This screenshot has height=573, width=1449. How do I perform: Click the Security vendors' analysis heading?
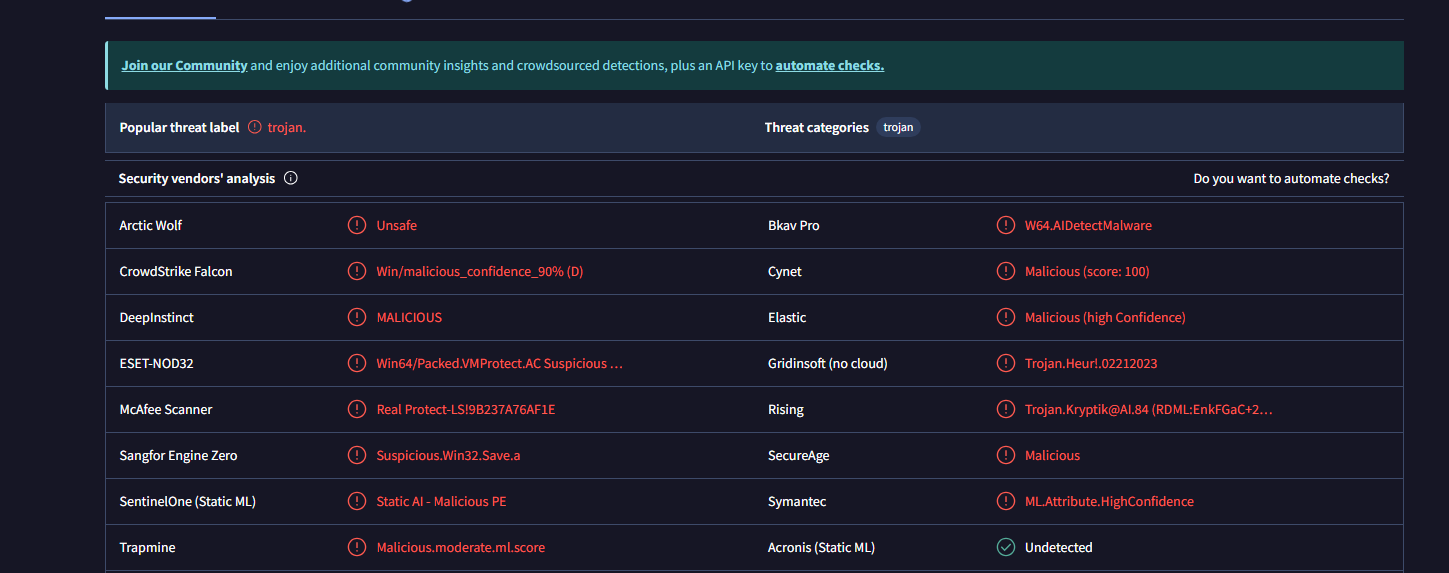(197, 179)
